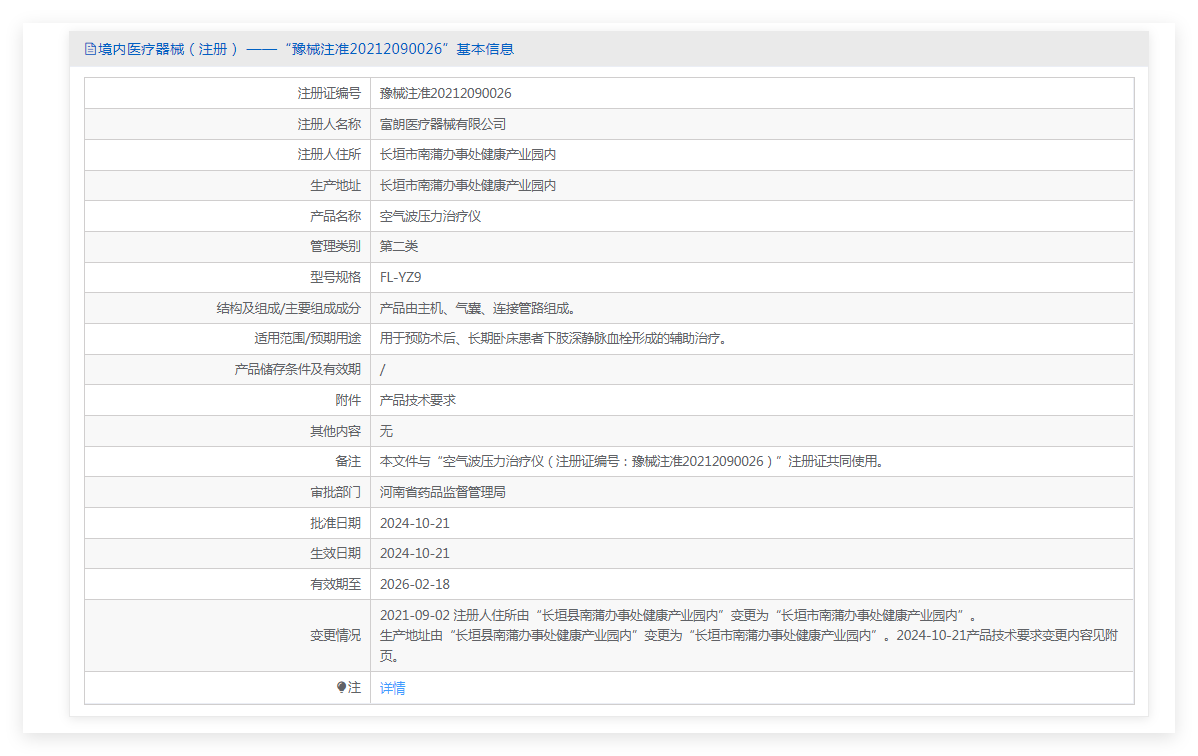Click the 变更情况 row label

[335, 636]
